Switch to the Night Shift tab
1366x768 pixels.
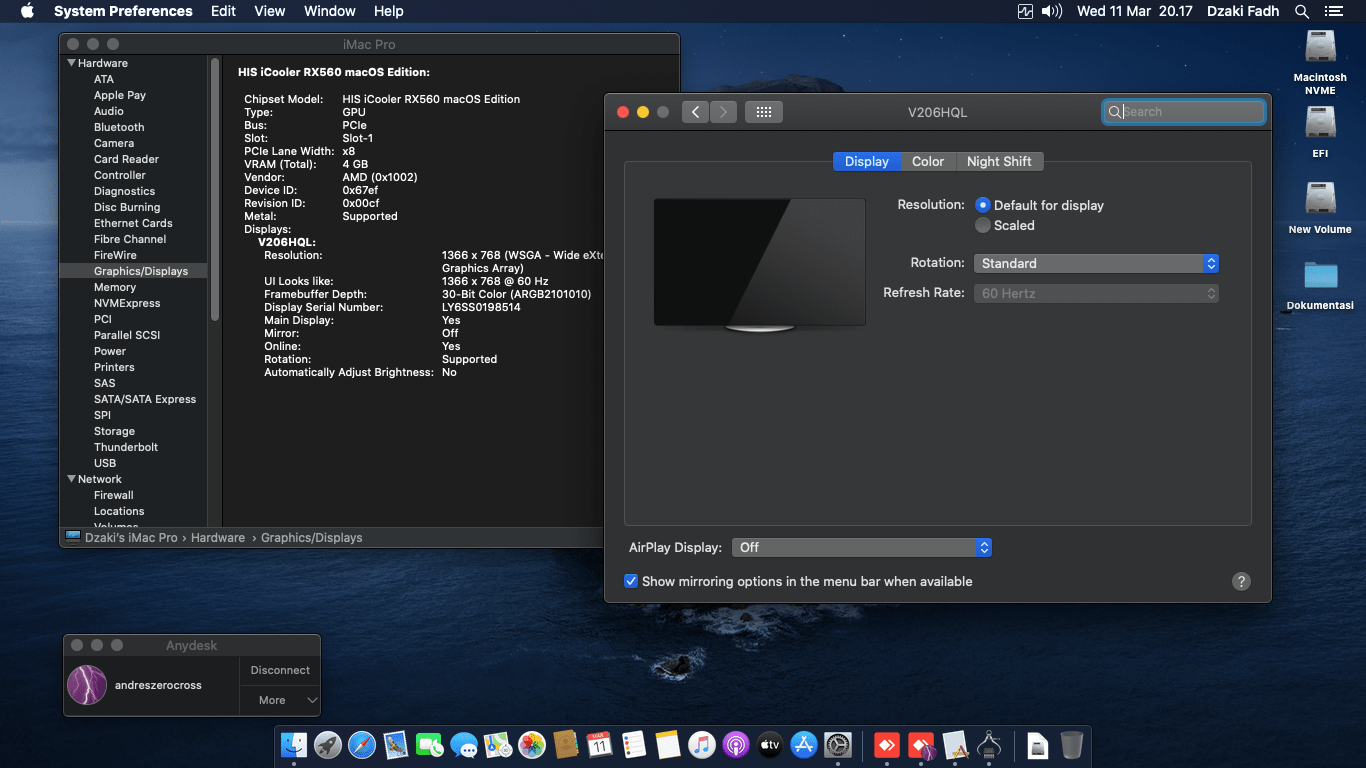(1000, 161)
